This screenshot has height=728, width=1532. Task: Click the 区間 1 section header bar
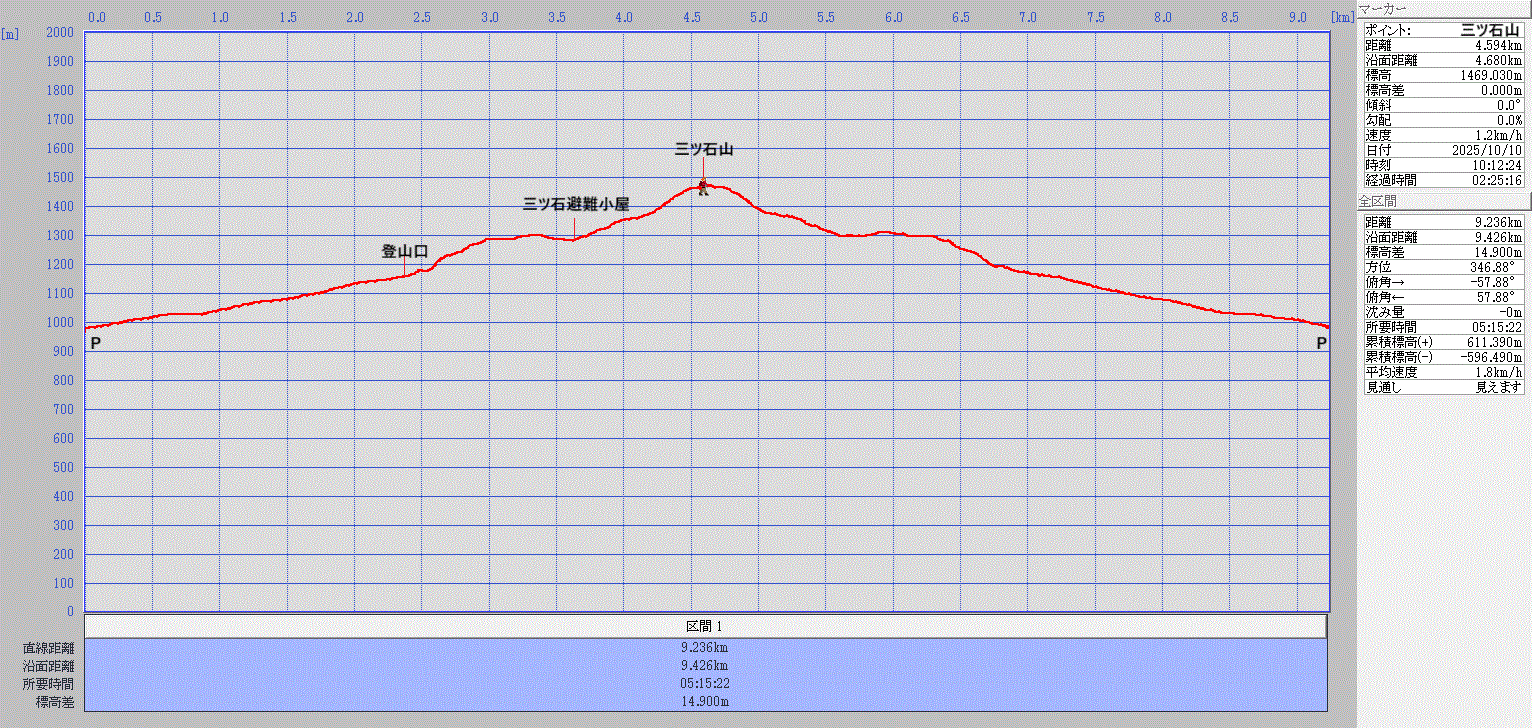click(x=705, y=626)
